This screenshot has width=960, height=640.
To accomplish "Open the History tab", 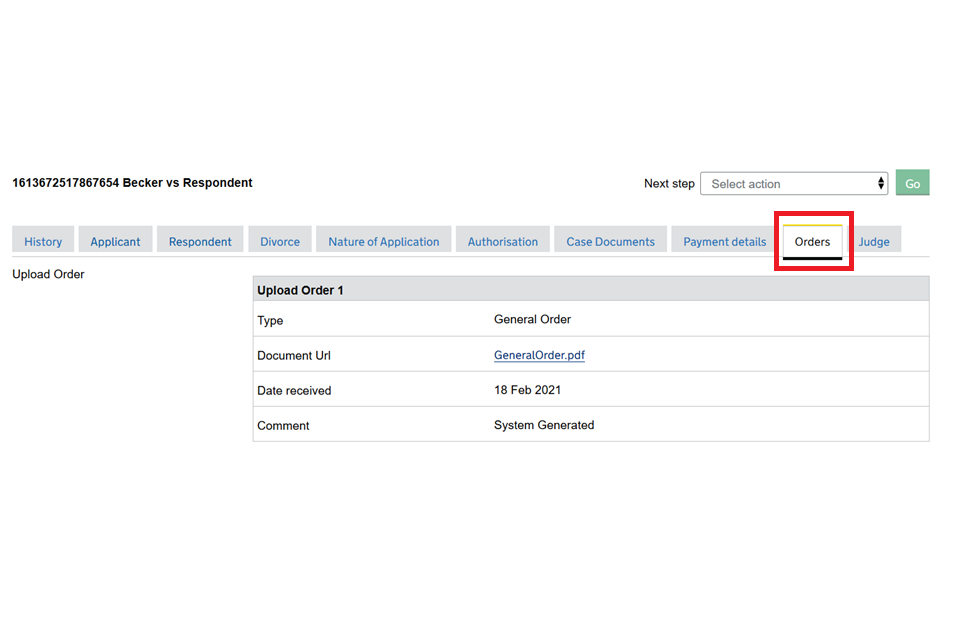I will (x=43, y=241).
